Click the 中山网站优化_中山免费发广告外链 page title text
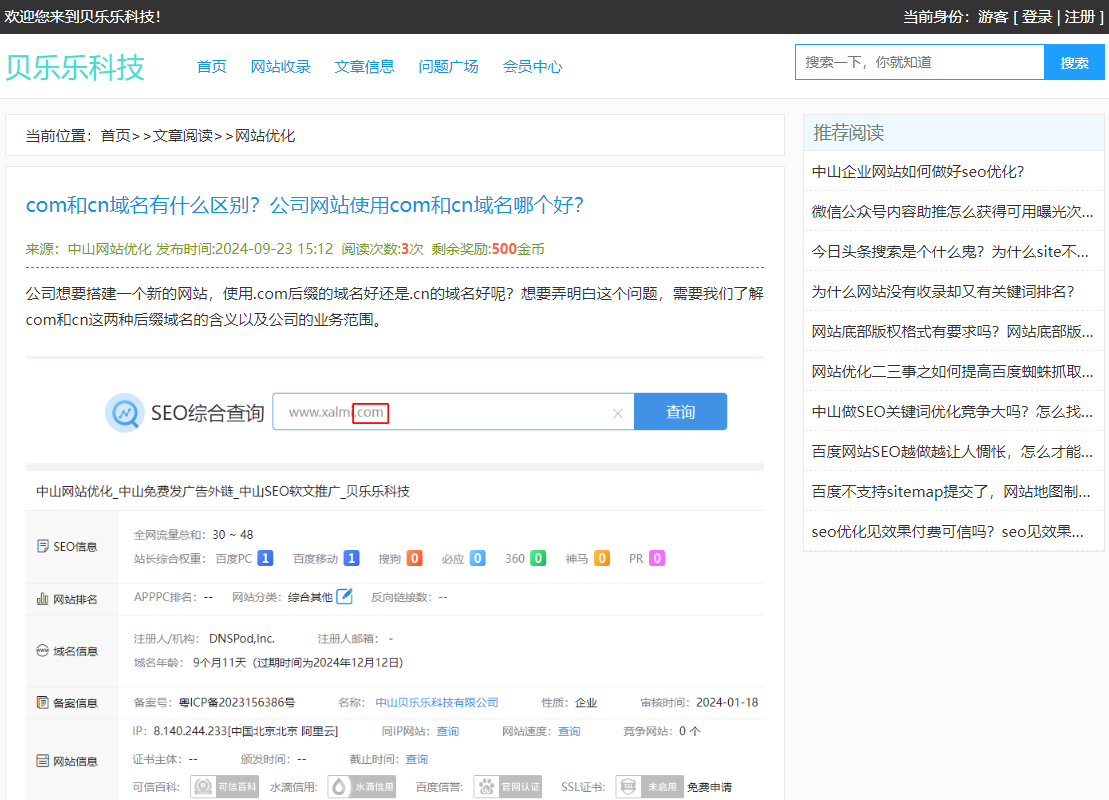The width and height of the screenshot is (1109, 800). [x=223, y=491]
